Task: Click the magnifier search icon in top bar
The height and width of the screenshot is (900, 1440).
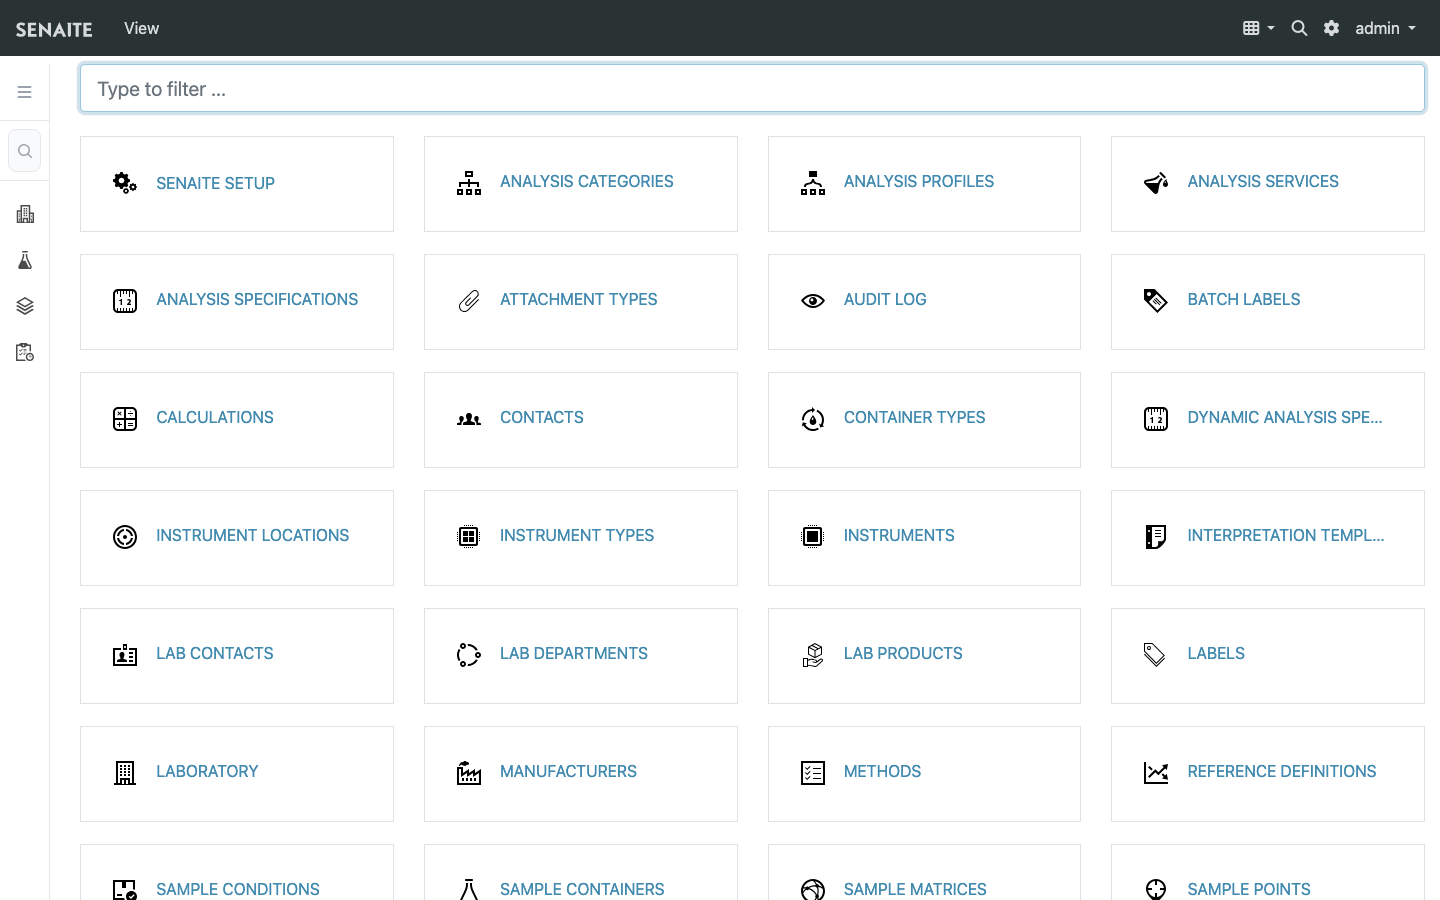Action: pyautogui.click(x=1299, y=28)
